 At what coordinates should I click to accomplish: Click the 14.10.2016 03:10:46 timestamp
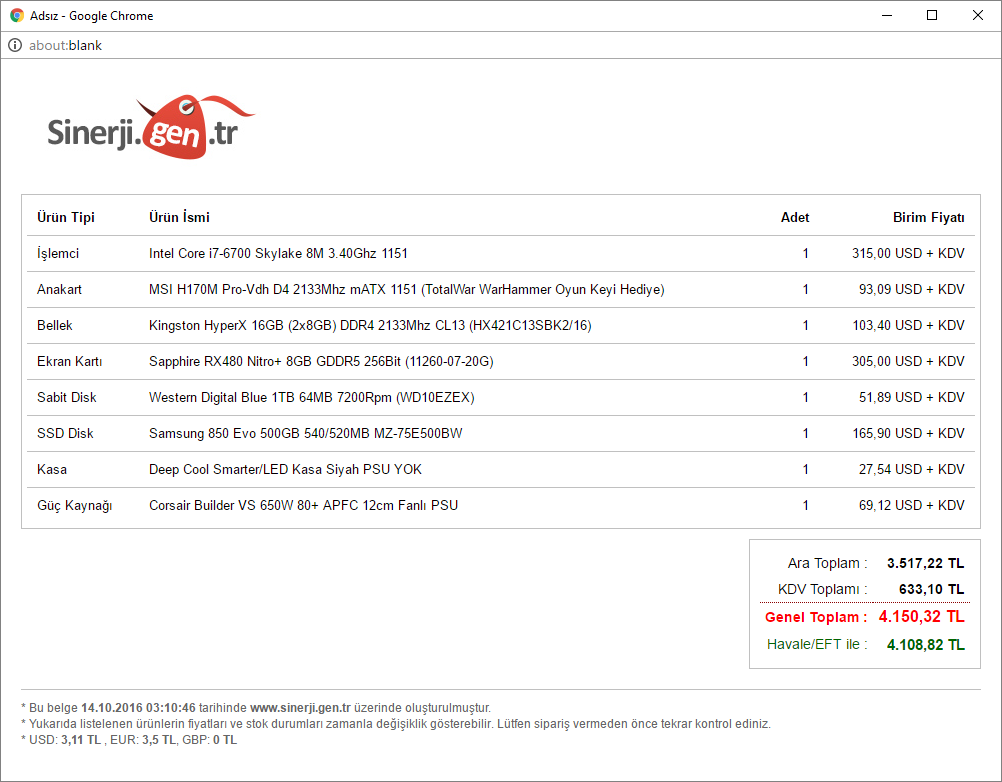tap(138, 708)
